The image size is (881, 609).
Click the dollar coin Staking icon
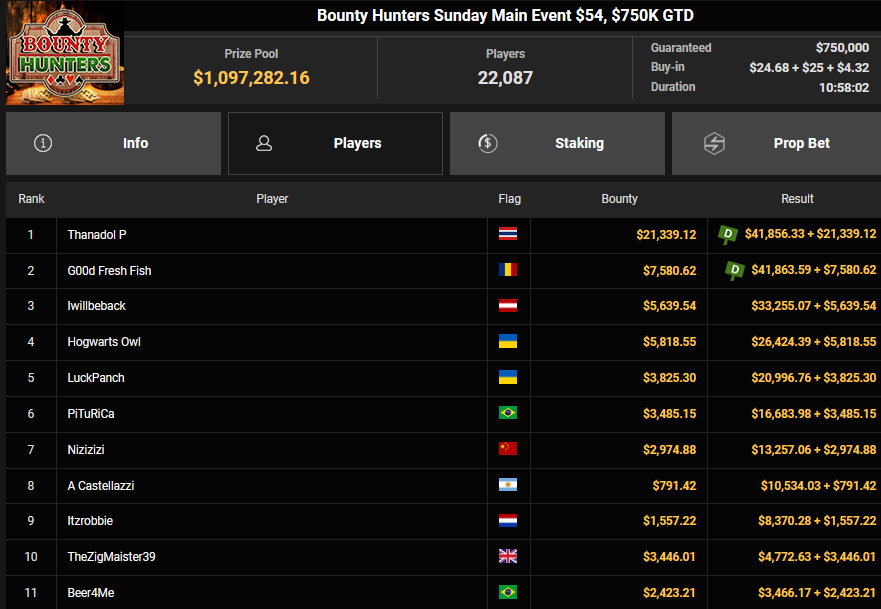[487, 143]
